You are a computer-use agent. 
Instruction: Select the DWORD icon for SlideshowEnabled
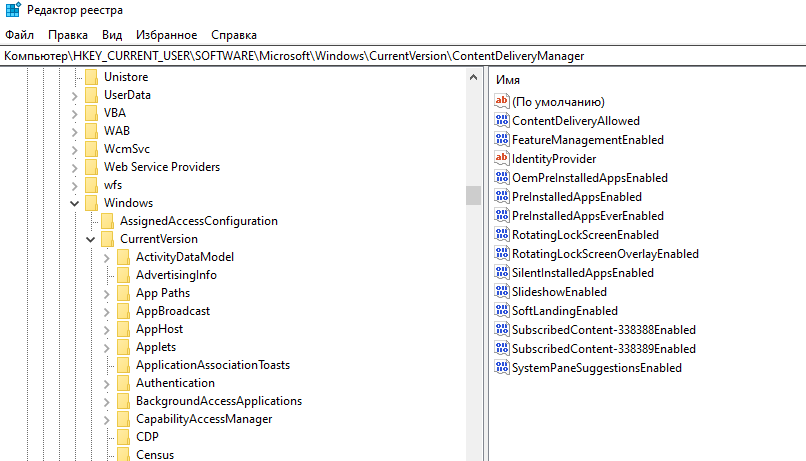[x=502, y=292]
